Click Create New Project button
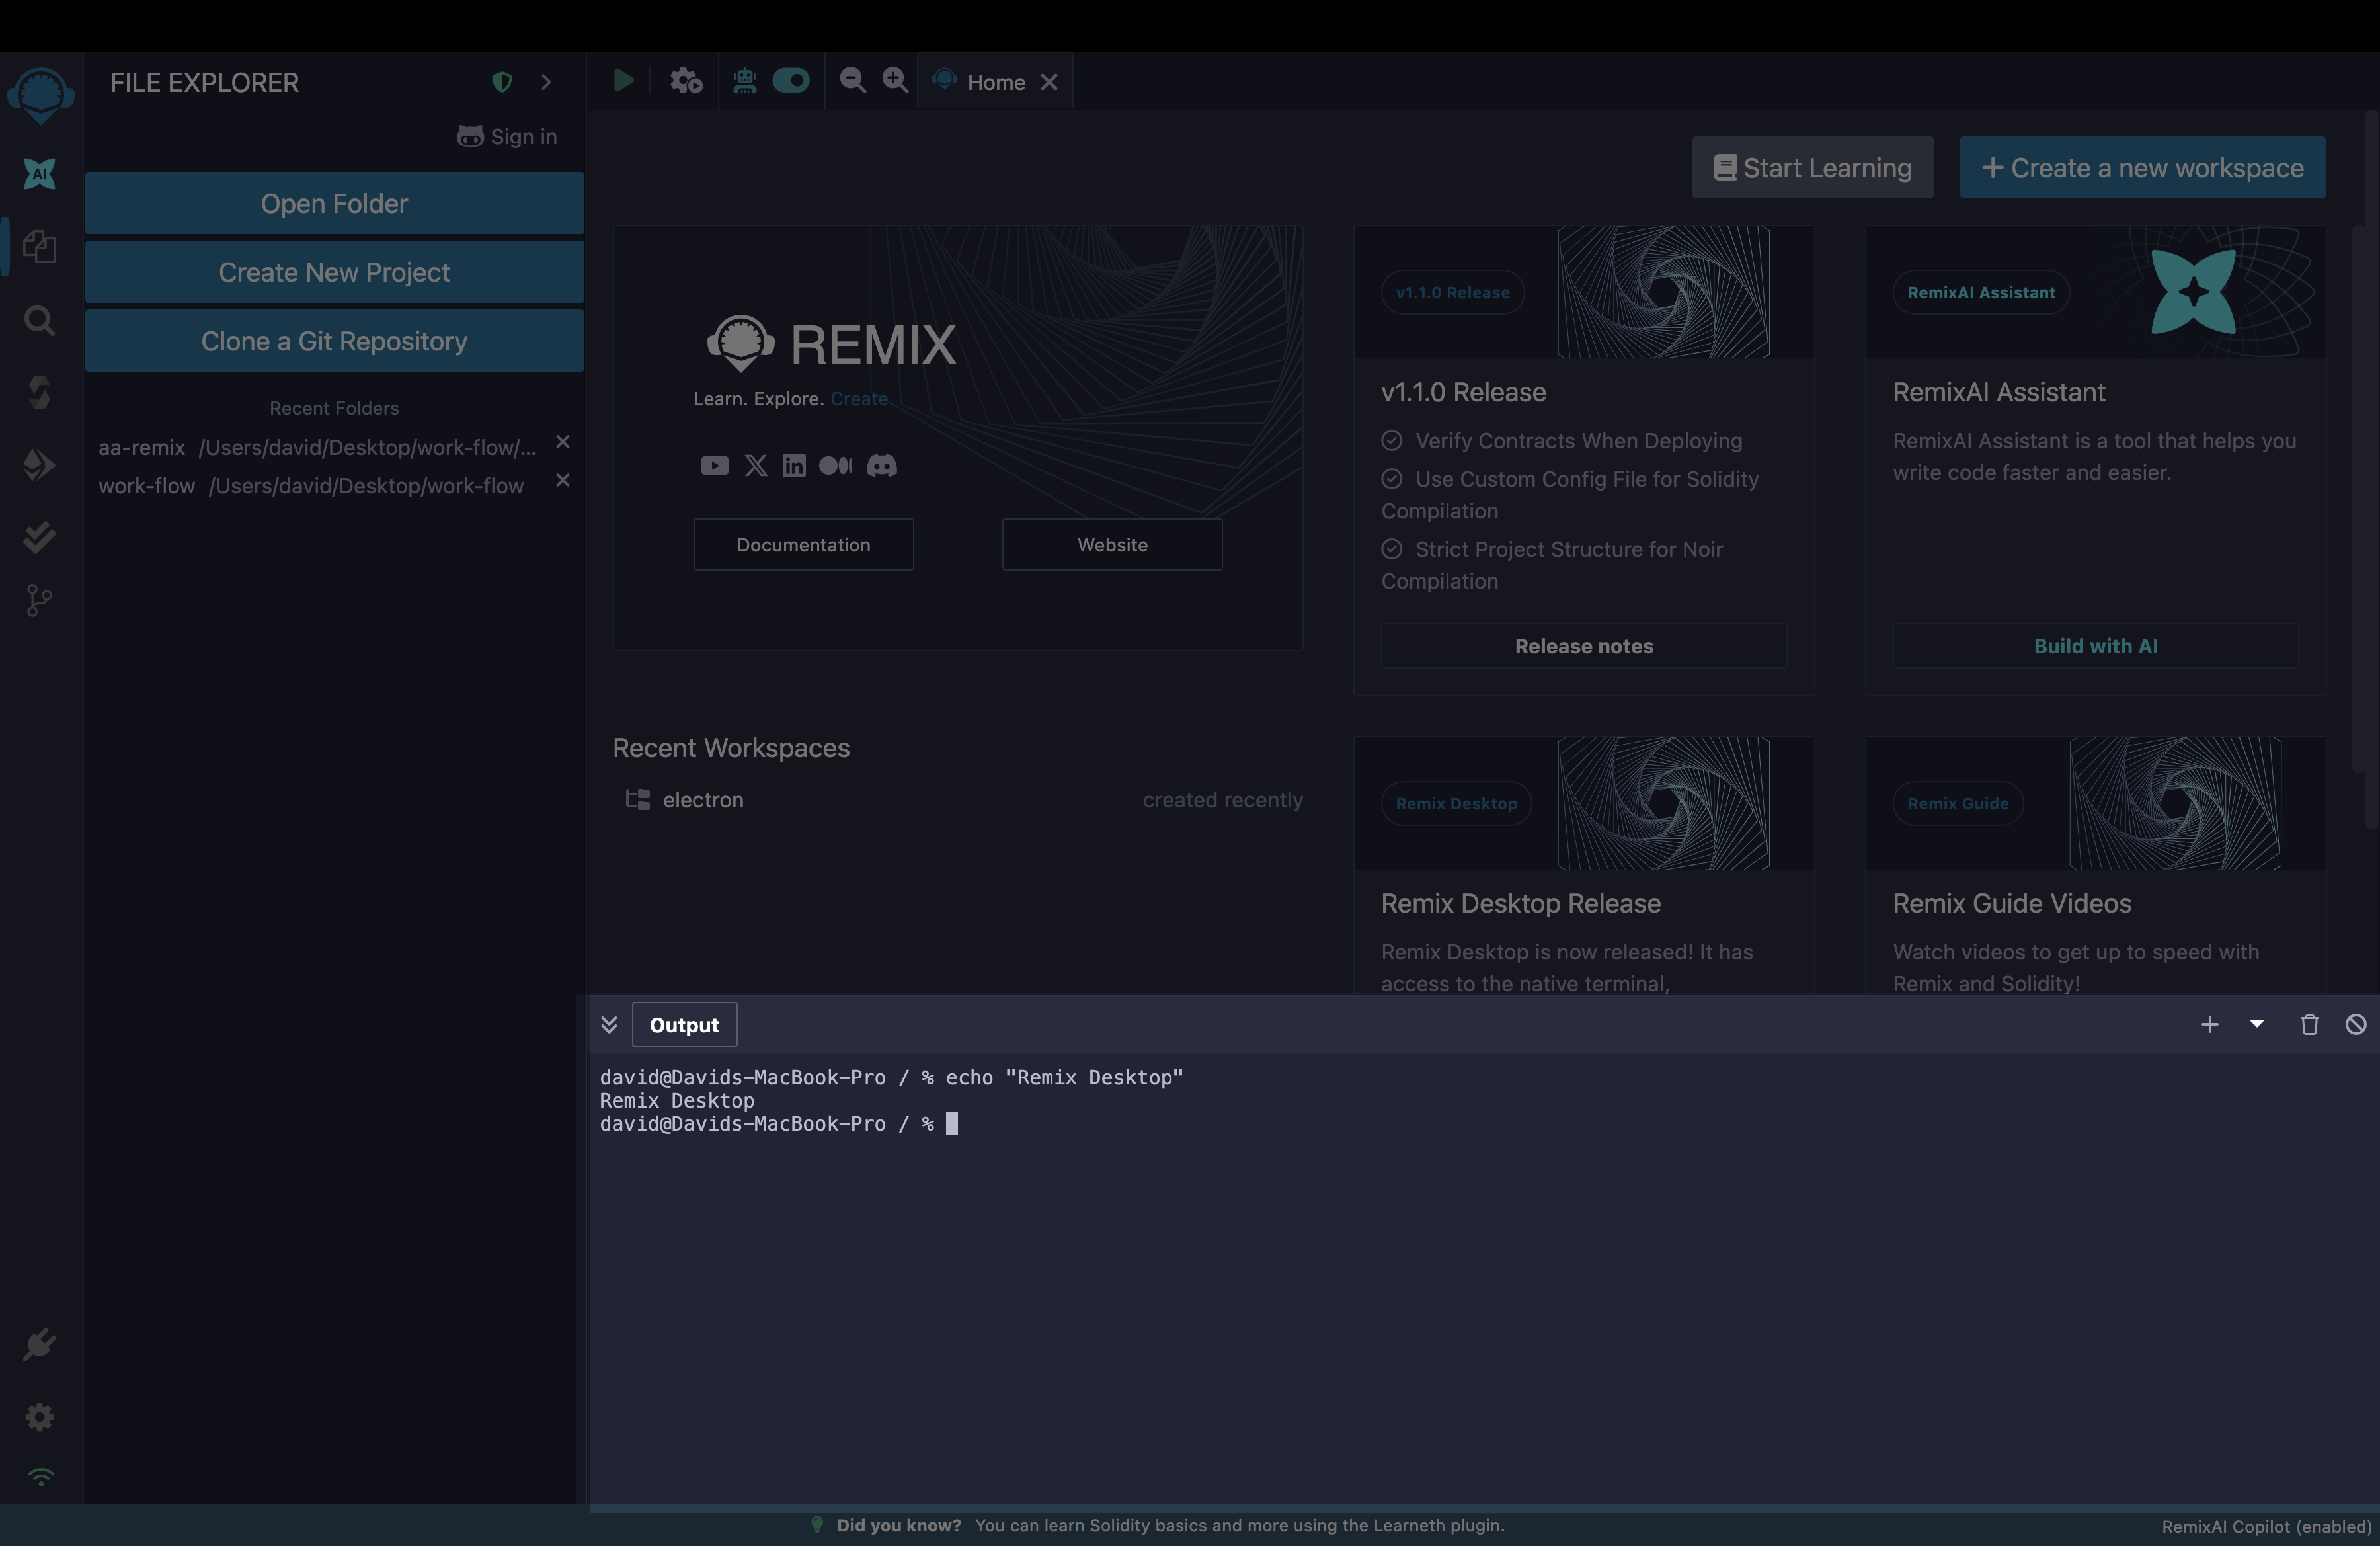Viewport: 2380px width, 1546px height. pyautogui.click(x=334, y=272)
